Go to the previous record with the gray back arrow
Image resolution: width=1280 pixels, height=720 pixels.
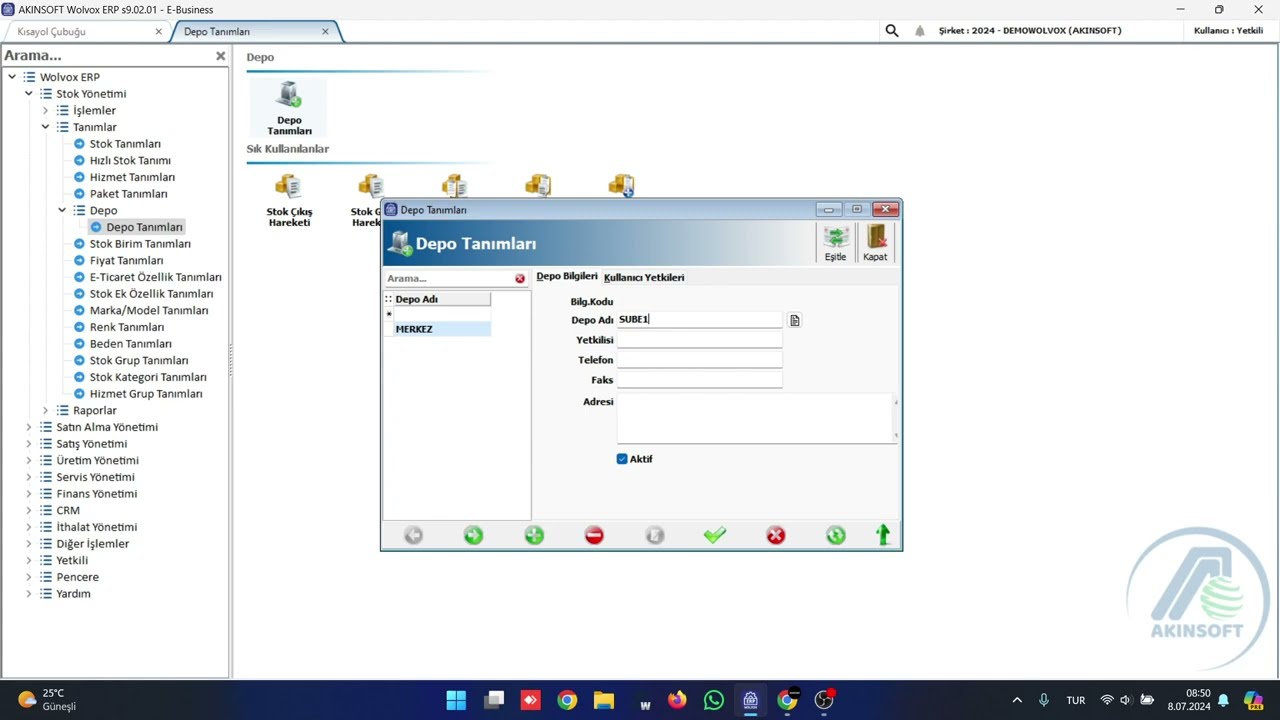[413, 535]
